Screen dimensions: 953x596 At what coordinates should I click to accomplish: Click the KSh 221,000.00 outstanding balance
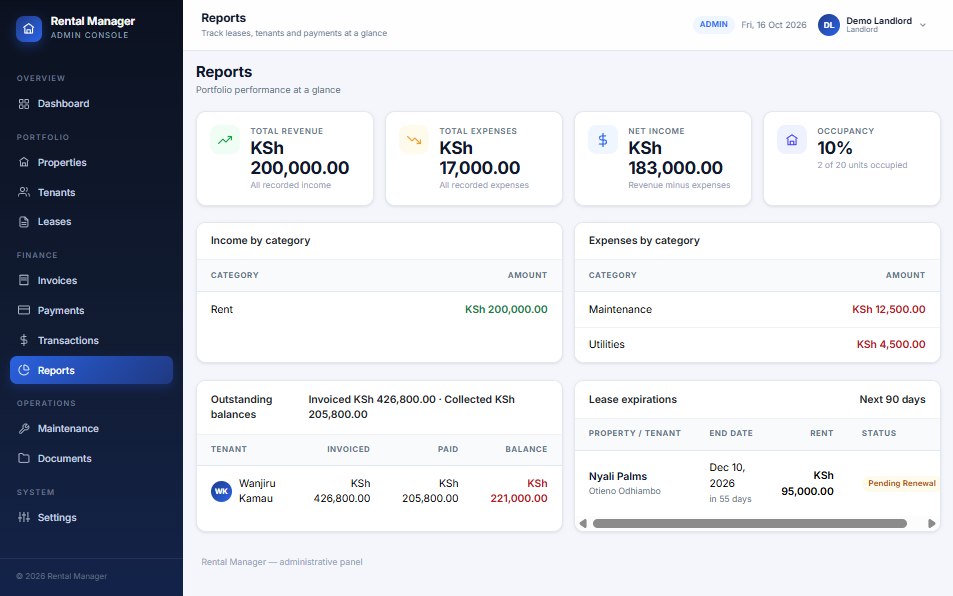tap(519, 491)
